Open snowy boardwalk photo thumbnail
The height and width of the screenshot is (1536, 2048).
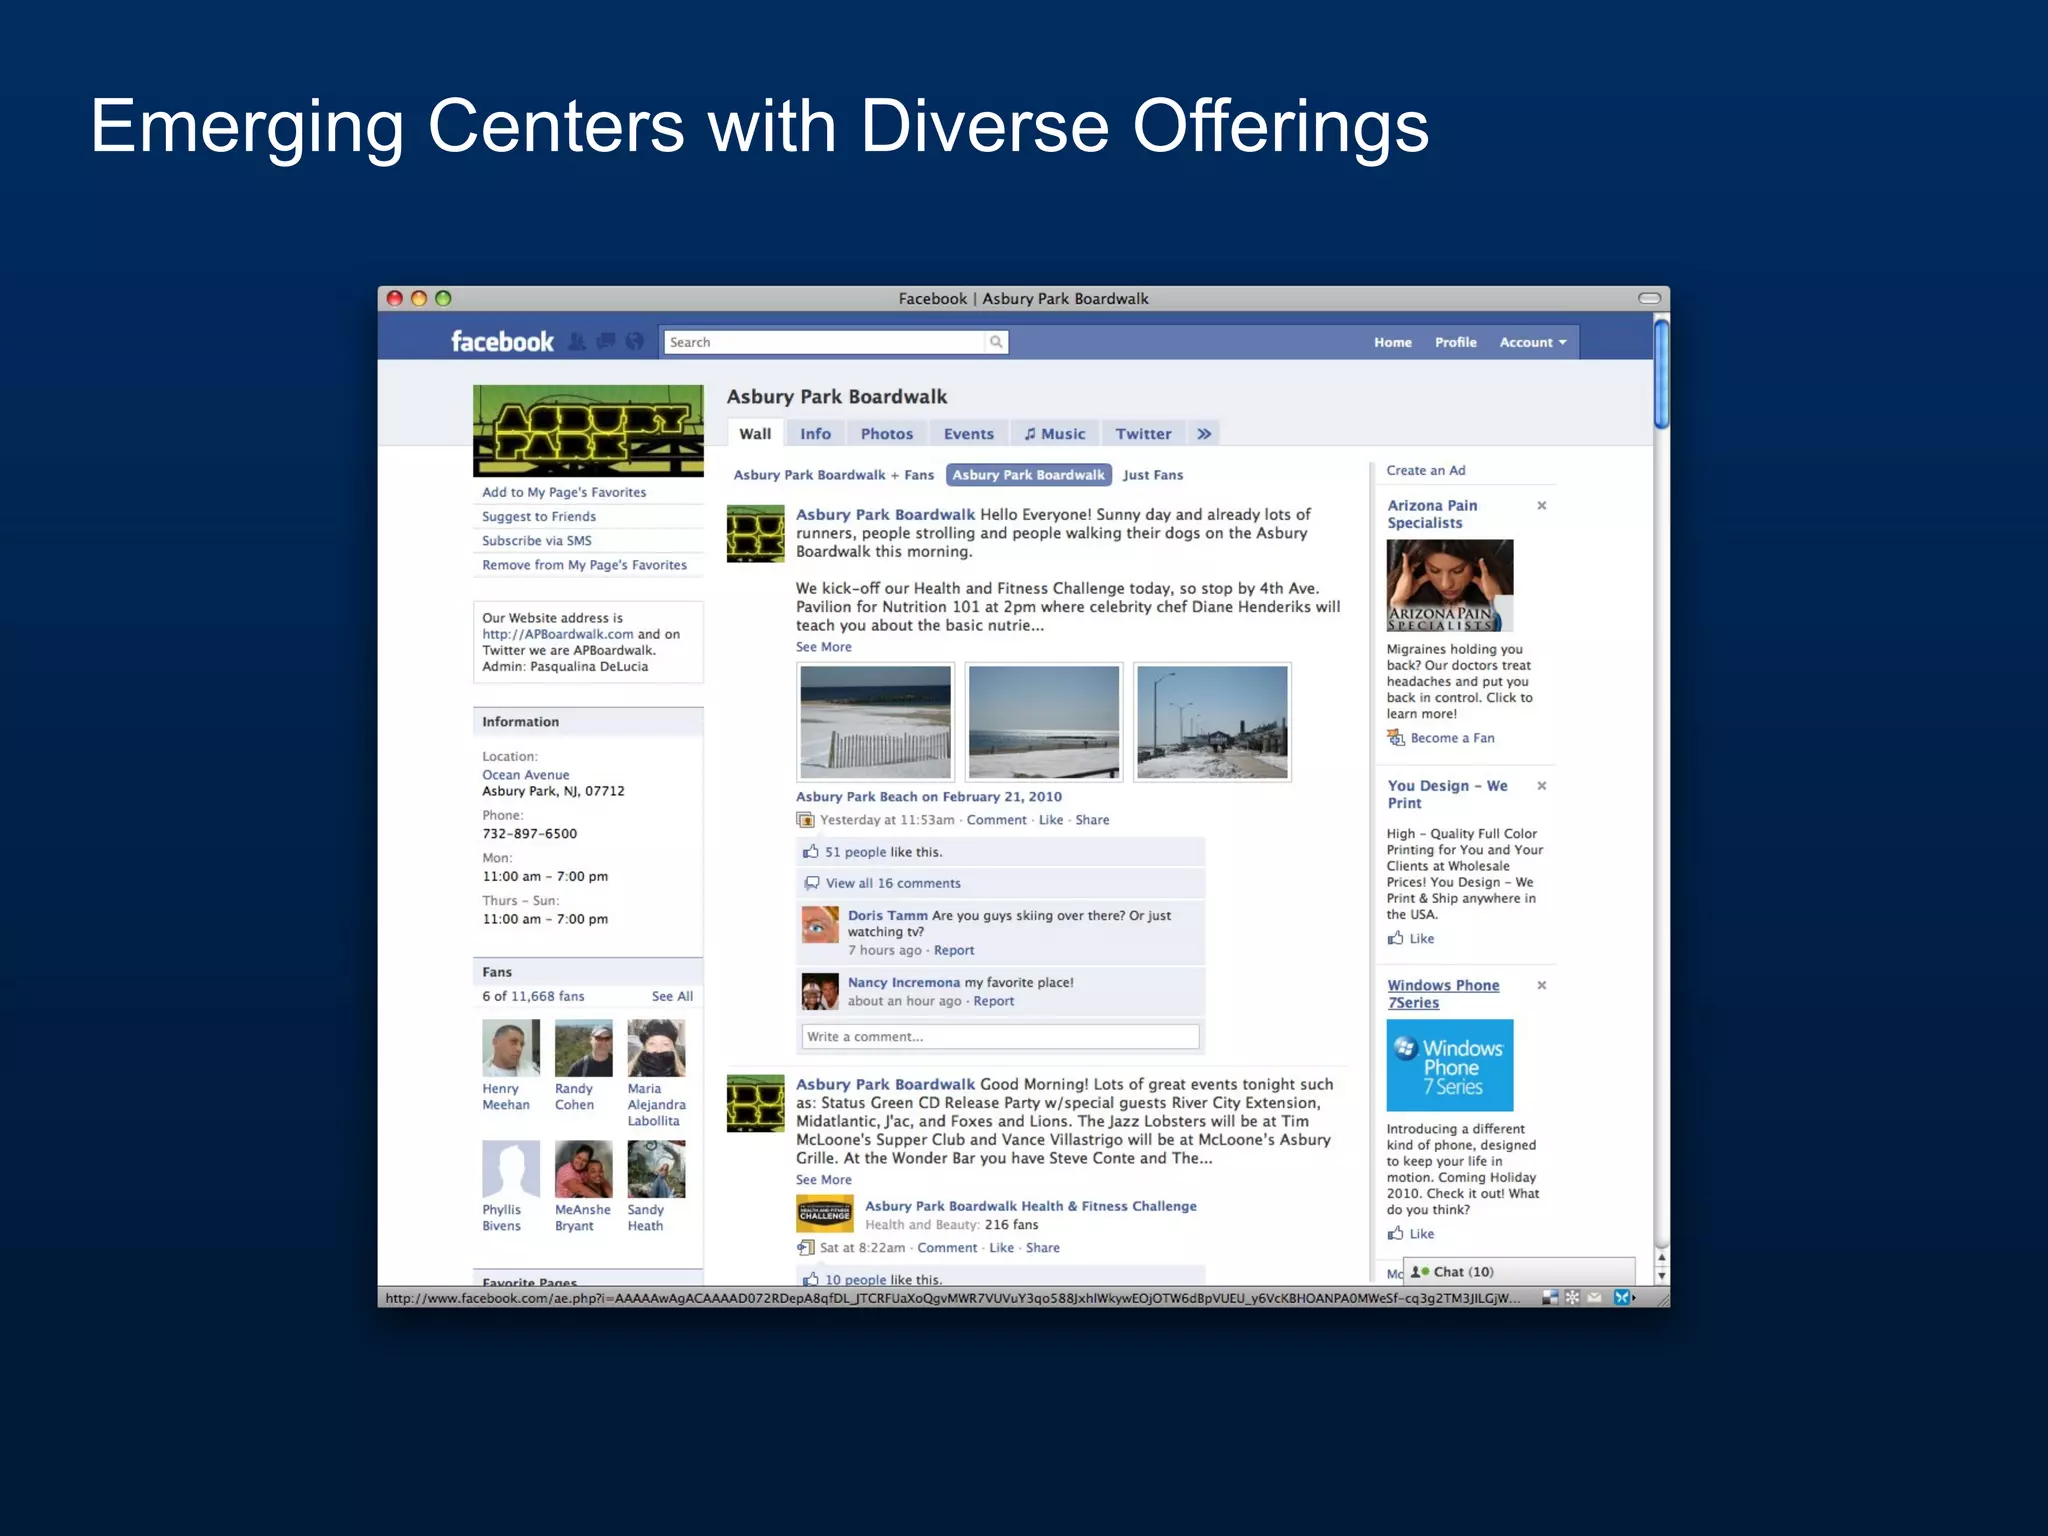(x=1213, y=722)
